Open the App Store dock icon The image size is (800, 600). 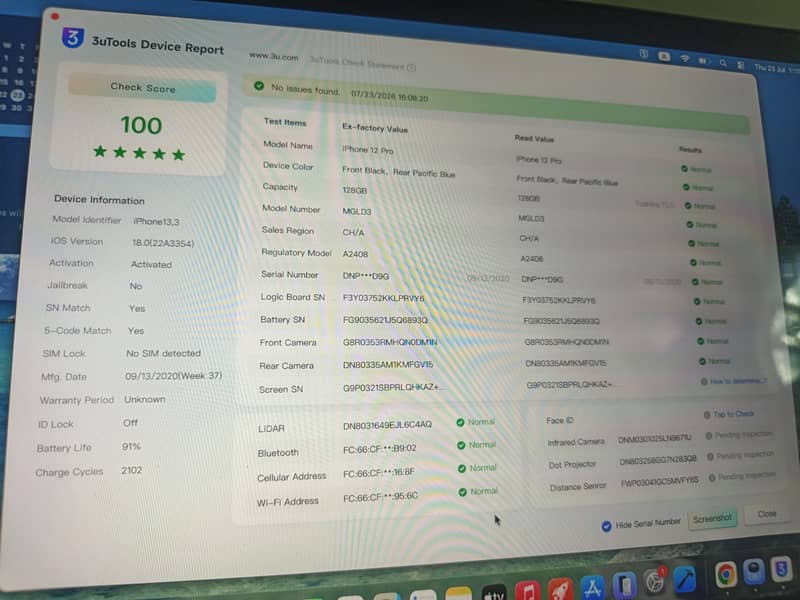point(592,587)
